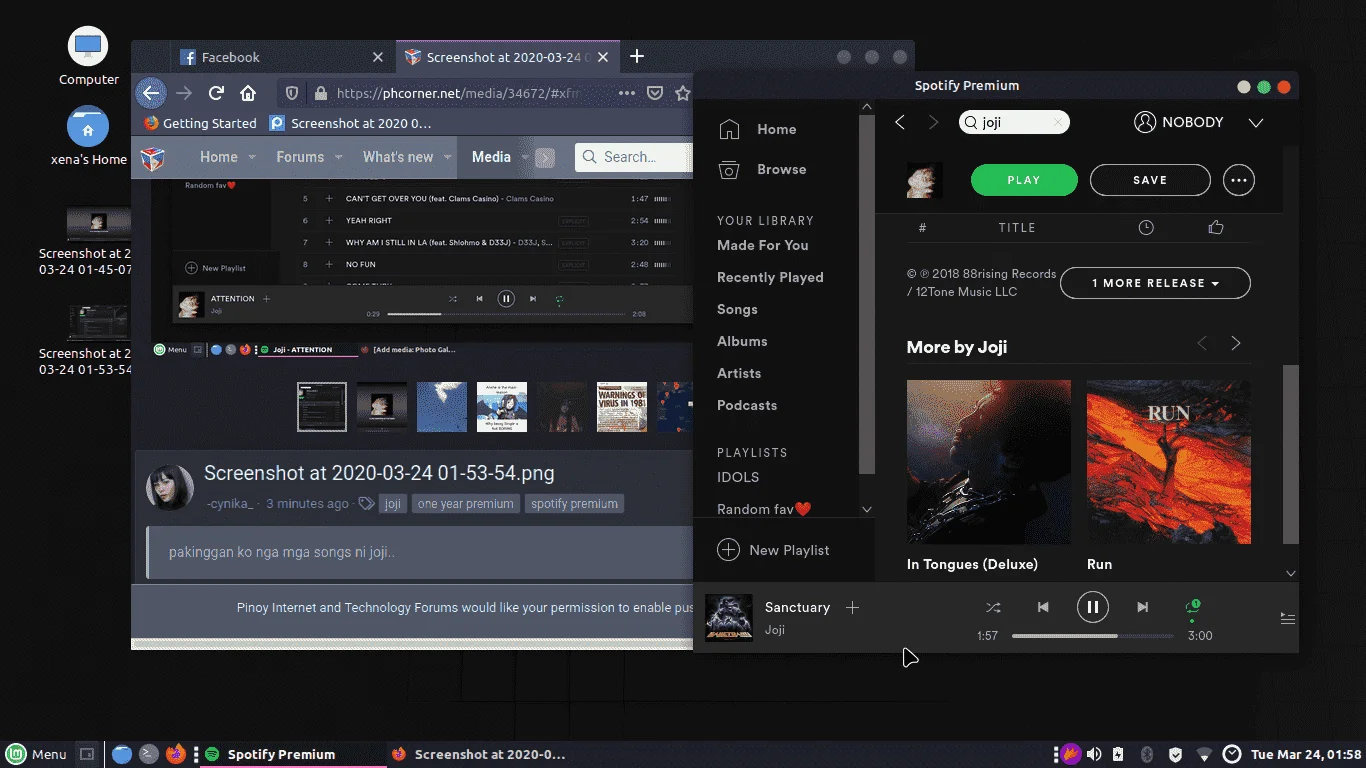Open Firefox page actions ellipsis
Viewport: 1366px width, 768px height.
tap(627, 93)
